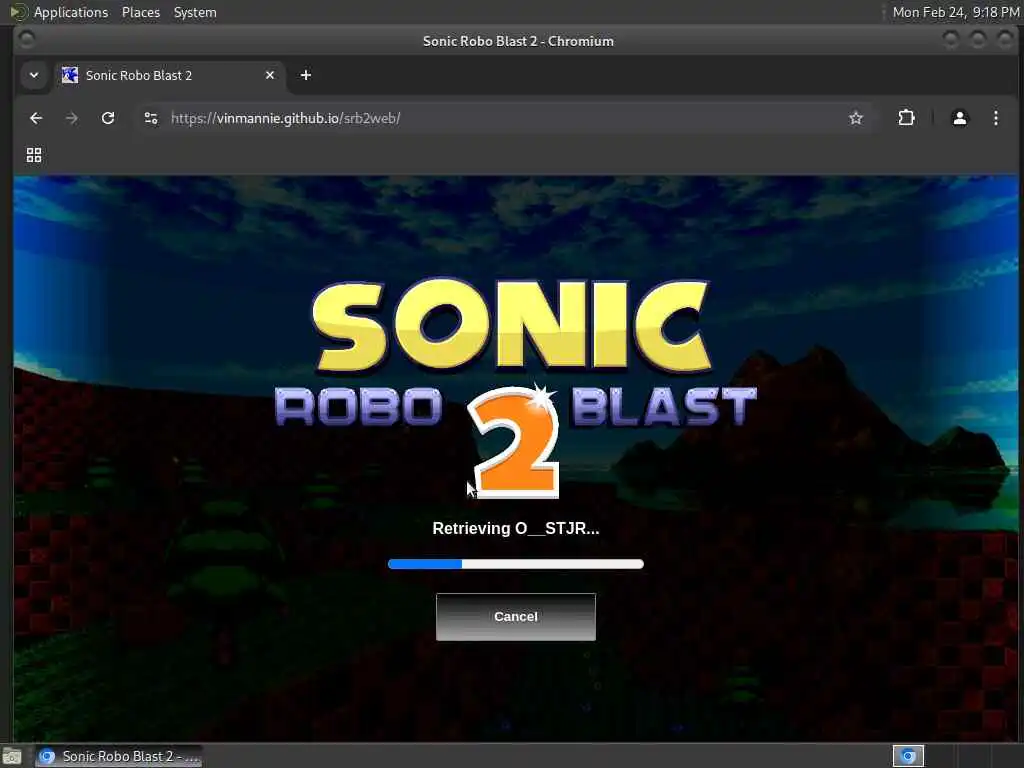The height and width of the screenshot is (768, 1024).
Task: Click the workspace switcher Chromium thumbnail
Action: click(908, 756)
